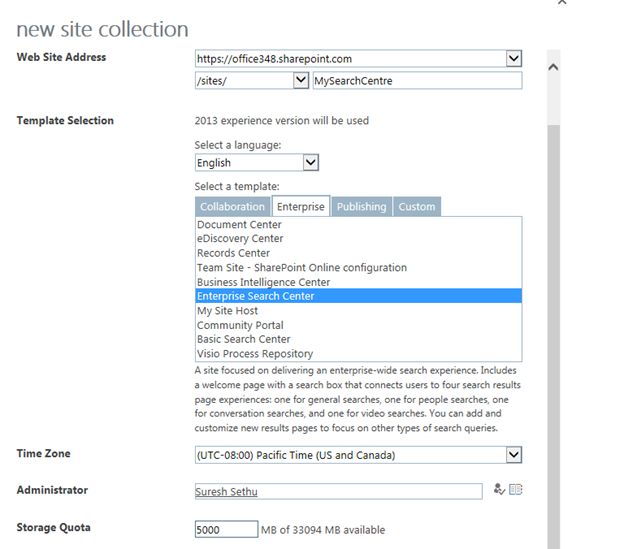Click the Check Names icon beside Administrator
The width and height of the screenshot is (624, 549).
(x=499, y=489)
